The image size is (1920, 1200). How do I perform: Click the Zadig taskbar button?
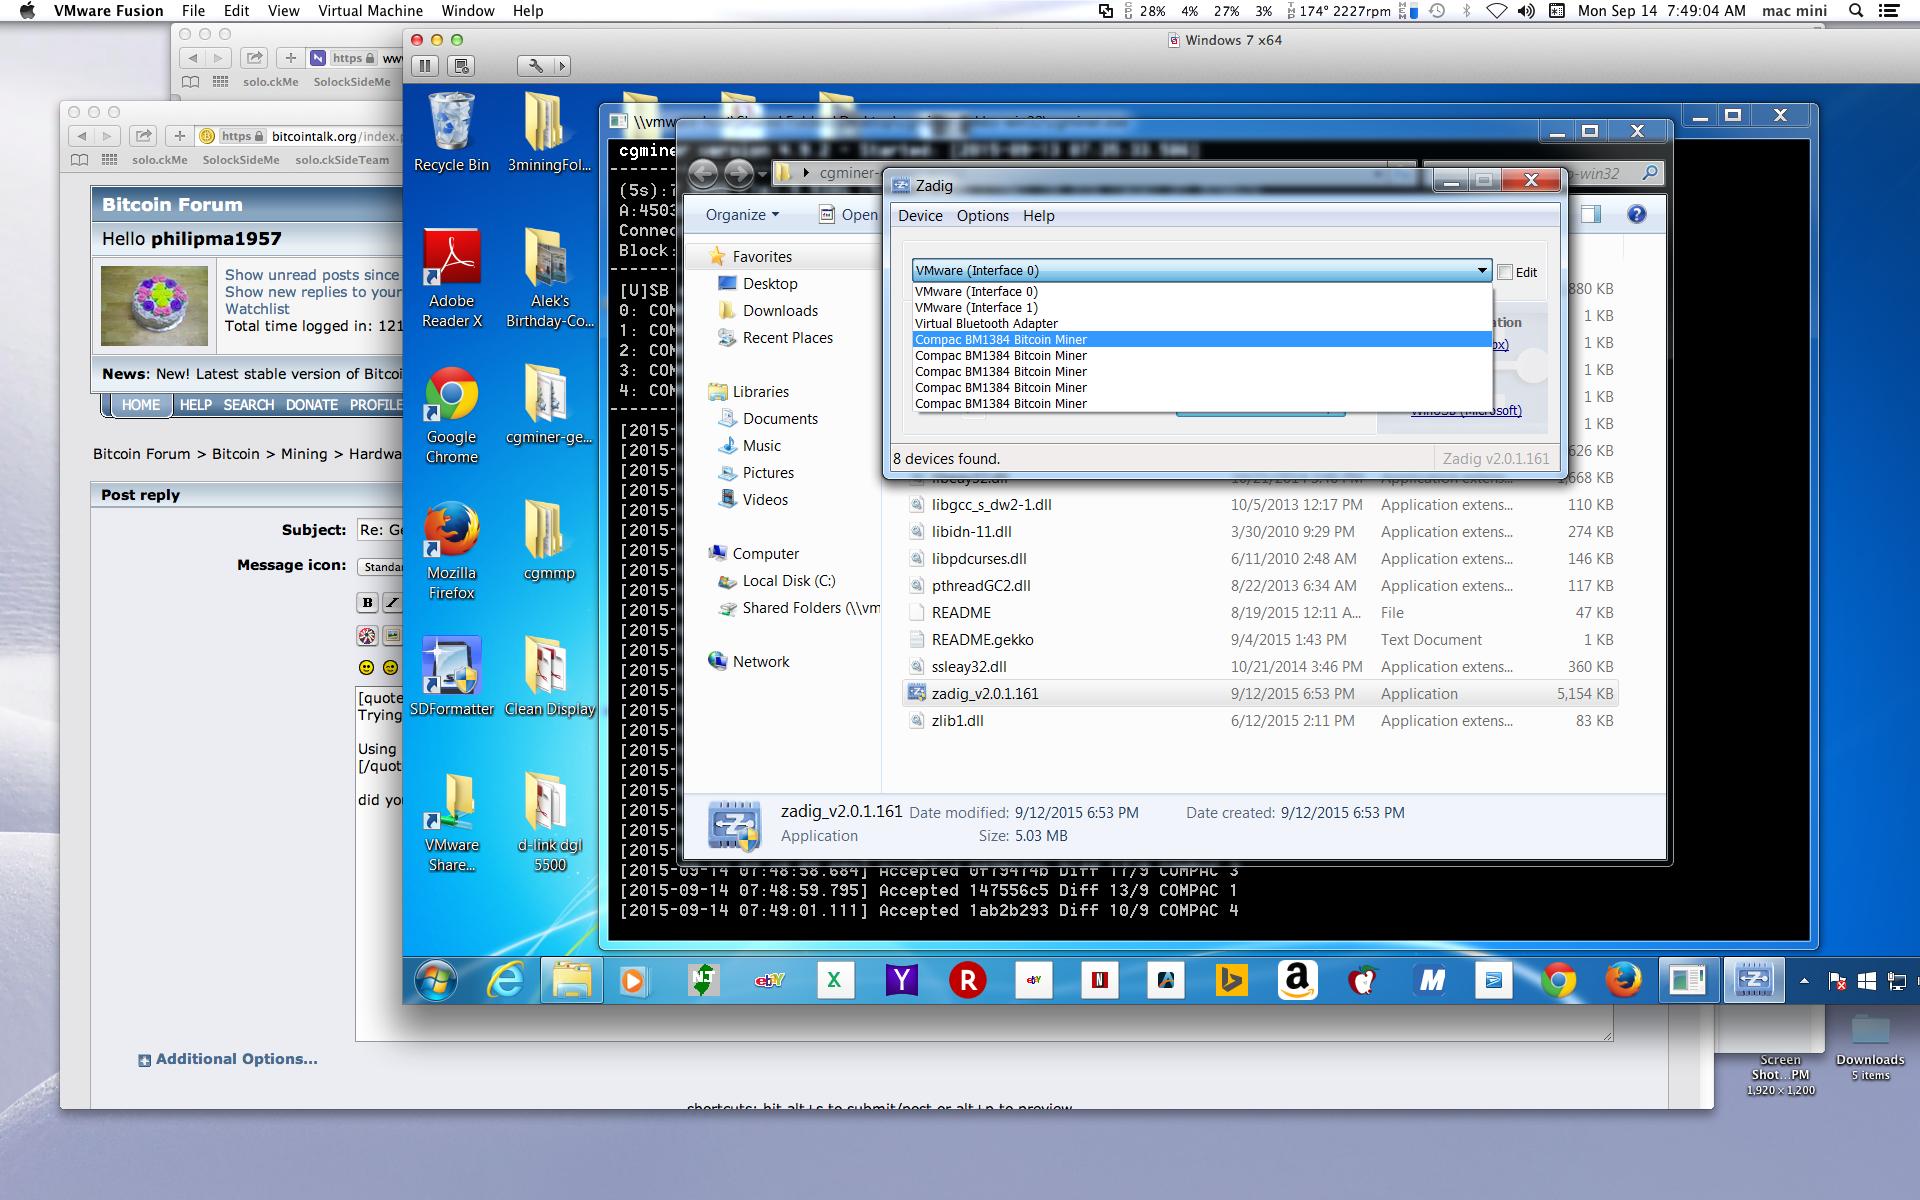pos(1754,981)
